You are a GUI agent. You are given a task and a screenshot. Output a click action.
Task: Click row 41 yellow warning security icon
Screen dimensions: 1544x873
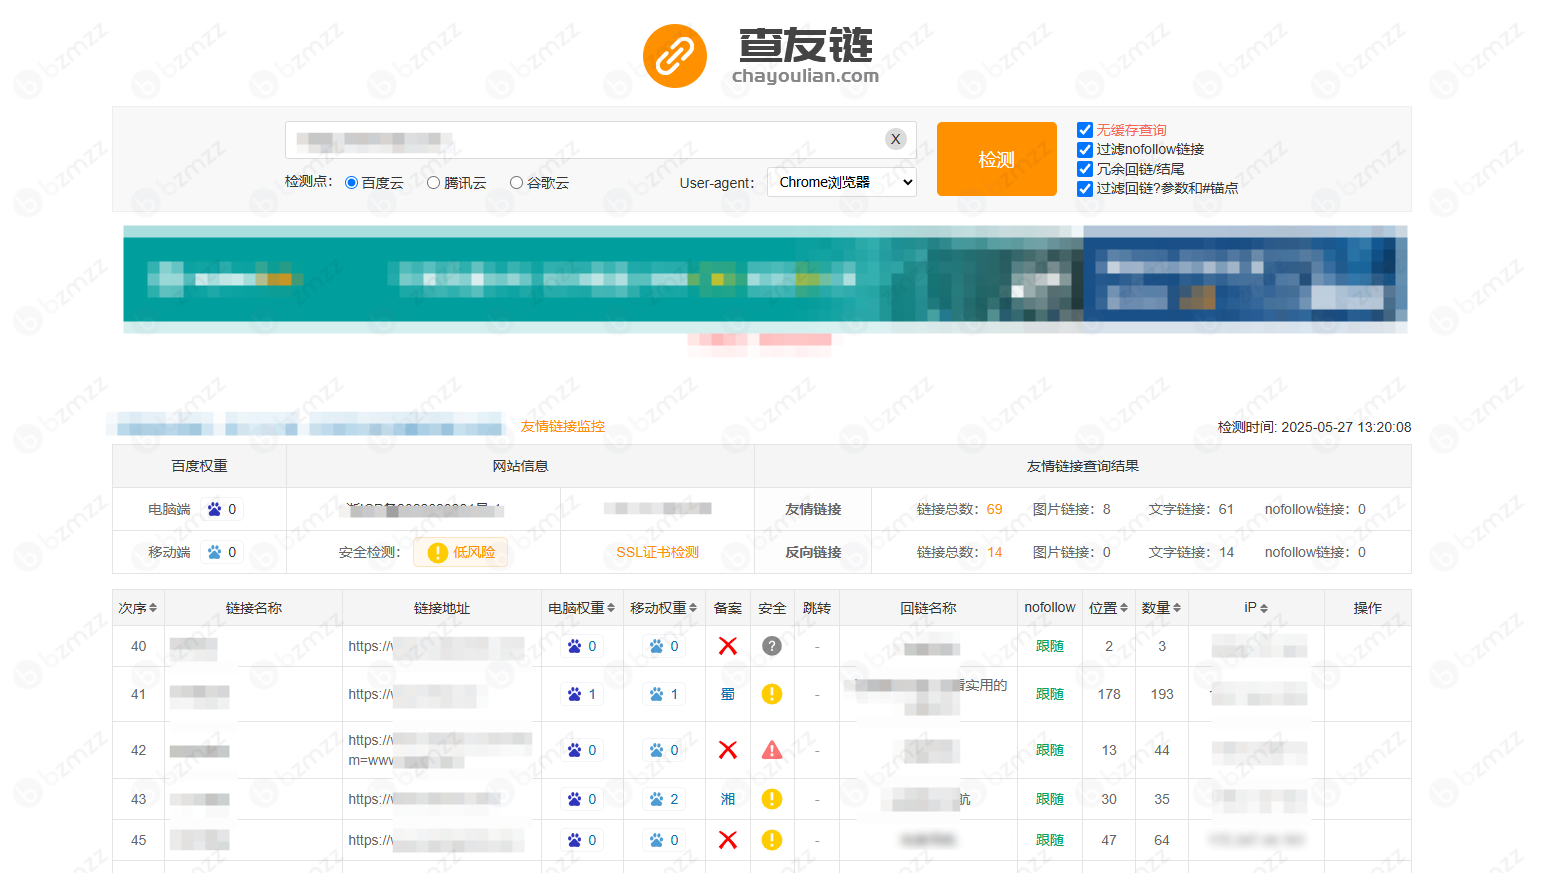pyautogui.click(x=772, y=694)
